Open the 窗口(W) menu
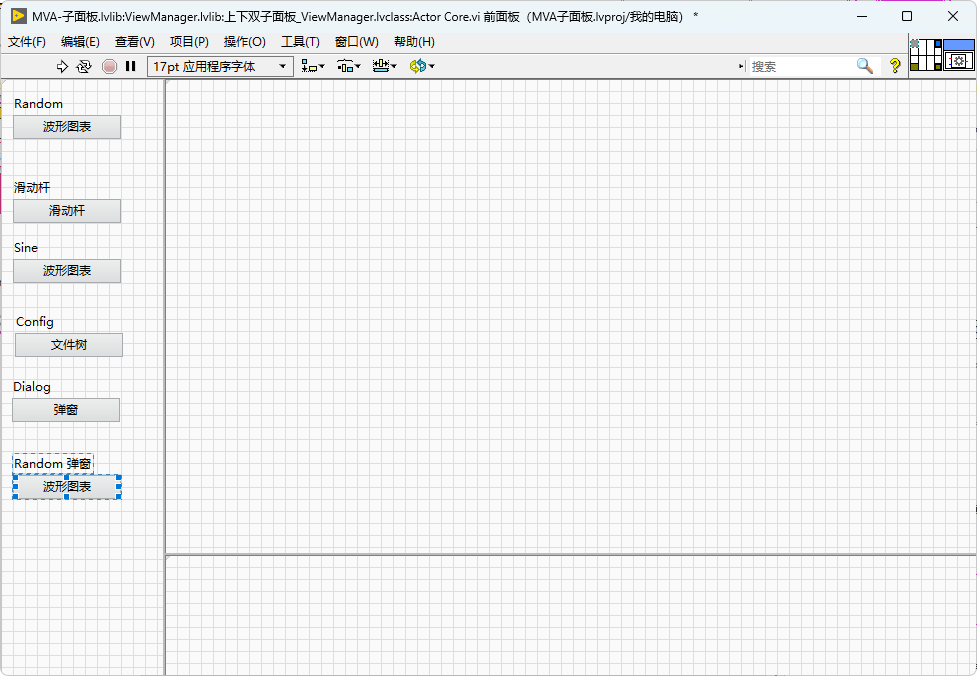 click(356, 42)
